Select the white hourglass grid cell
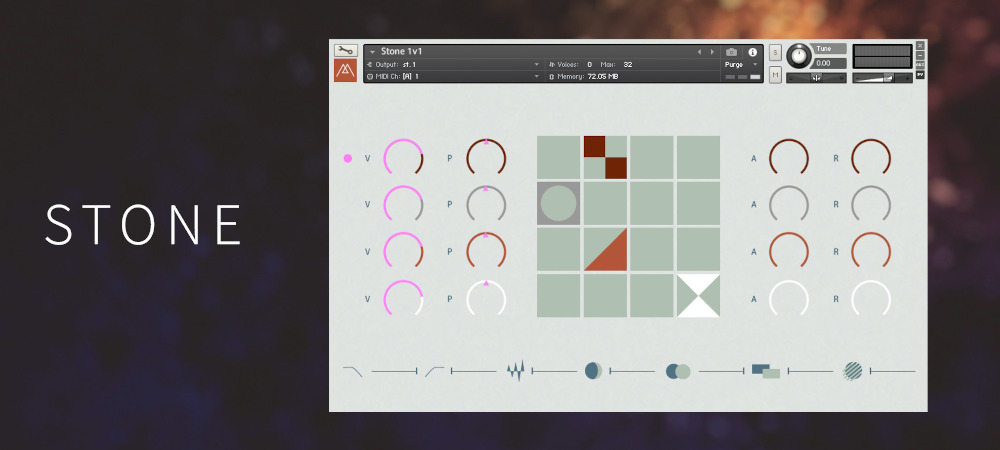Image resolution: width=1000 pixels, height=450 pixels. pos(698,296)
